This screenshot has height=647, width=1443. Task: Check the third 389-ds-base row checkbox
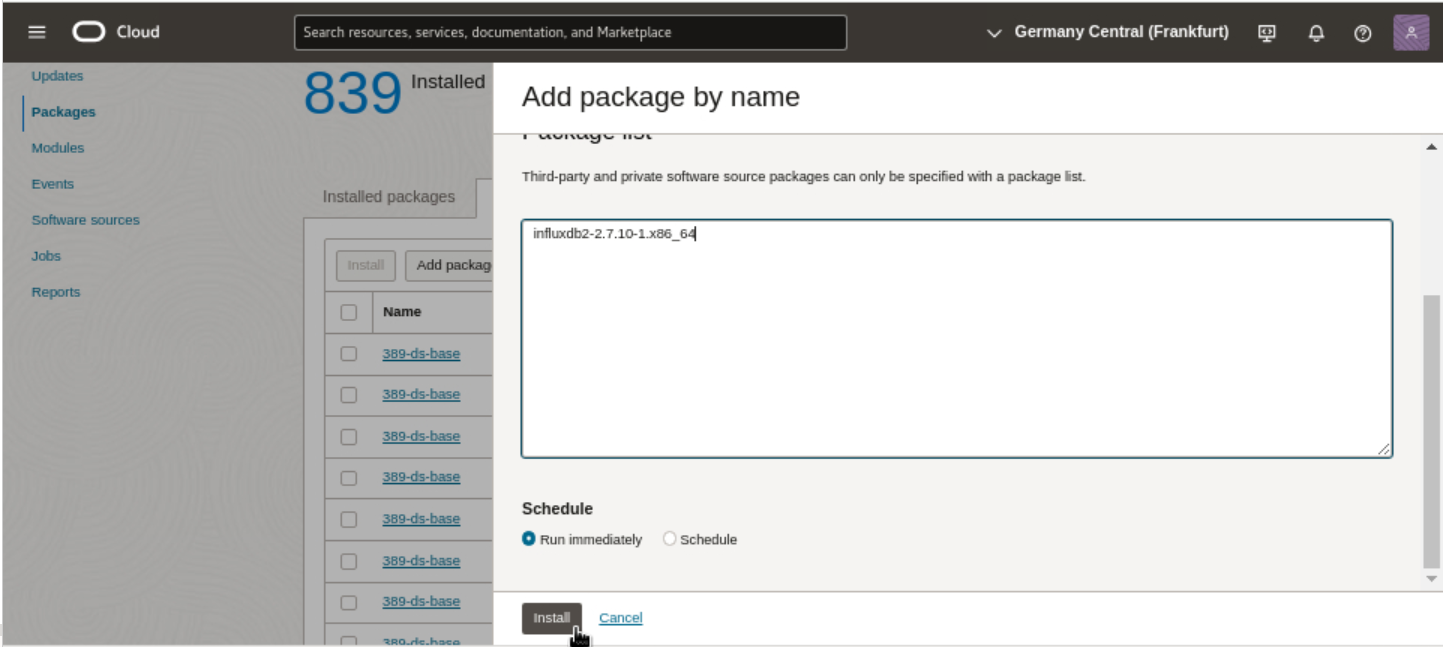(348, 437)
